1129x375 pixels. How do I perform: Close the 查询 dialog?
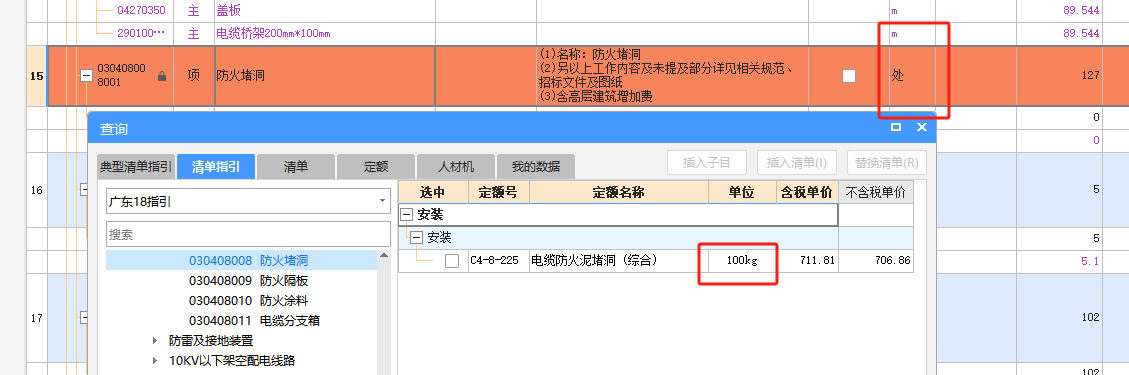point(921,127)
